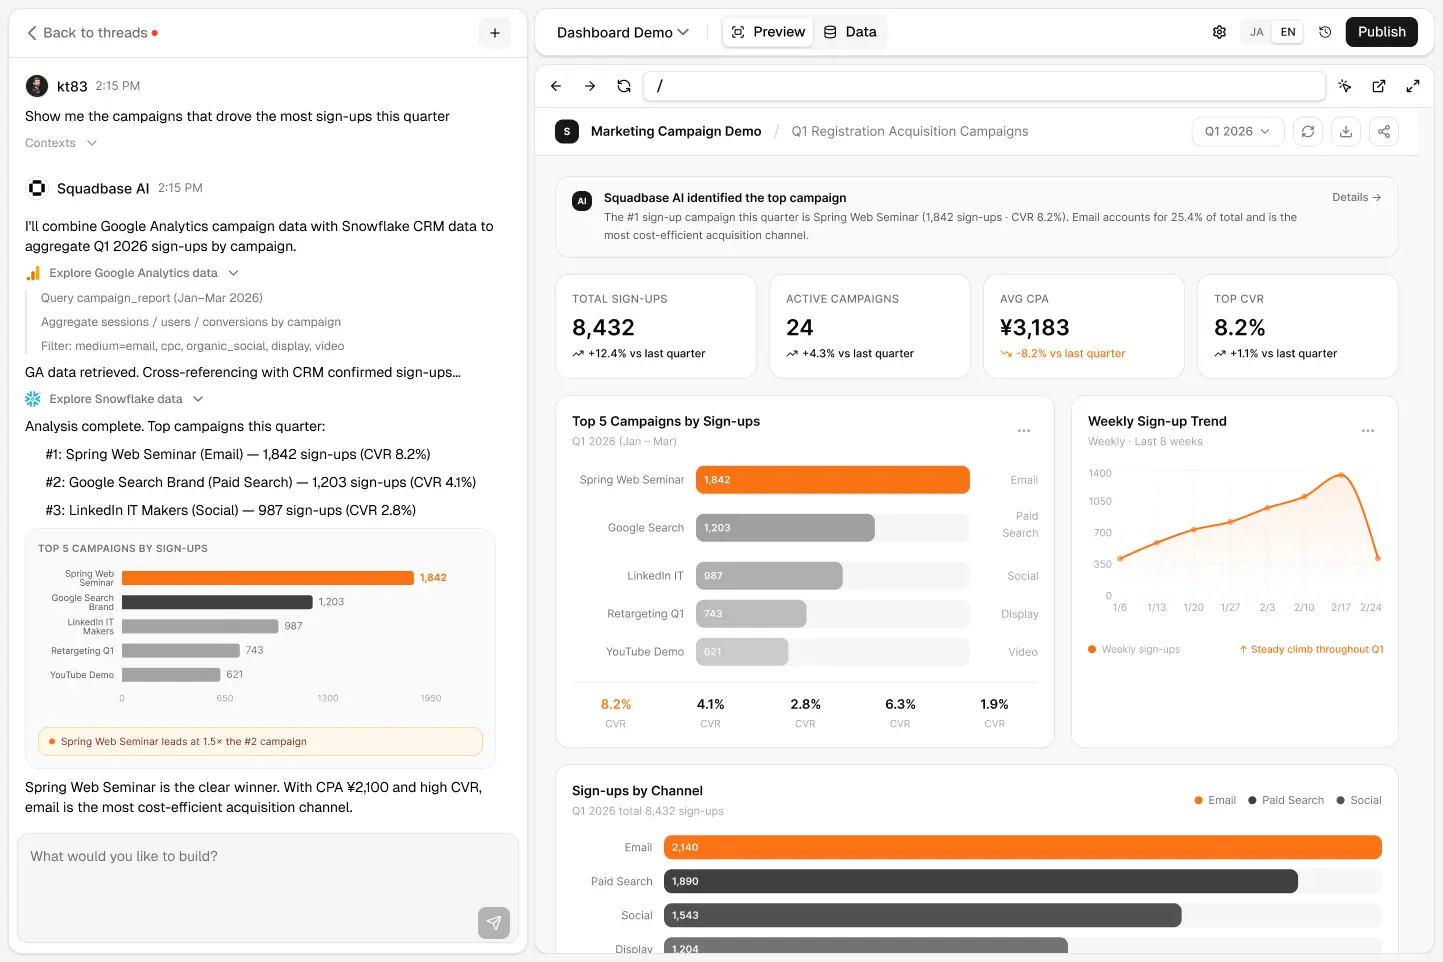Click 'Query campaign_report (Jan–Mar 2026)' step

(x=152, y=298)
